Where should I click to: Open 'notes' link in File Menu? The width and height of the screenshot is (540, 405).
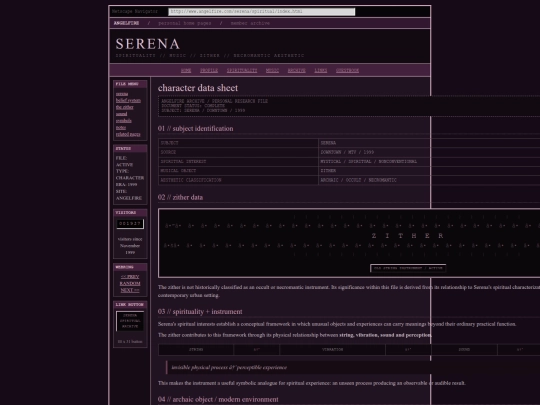coord(121,127)
